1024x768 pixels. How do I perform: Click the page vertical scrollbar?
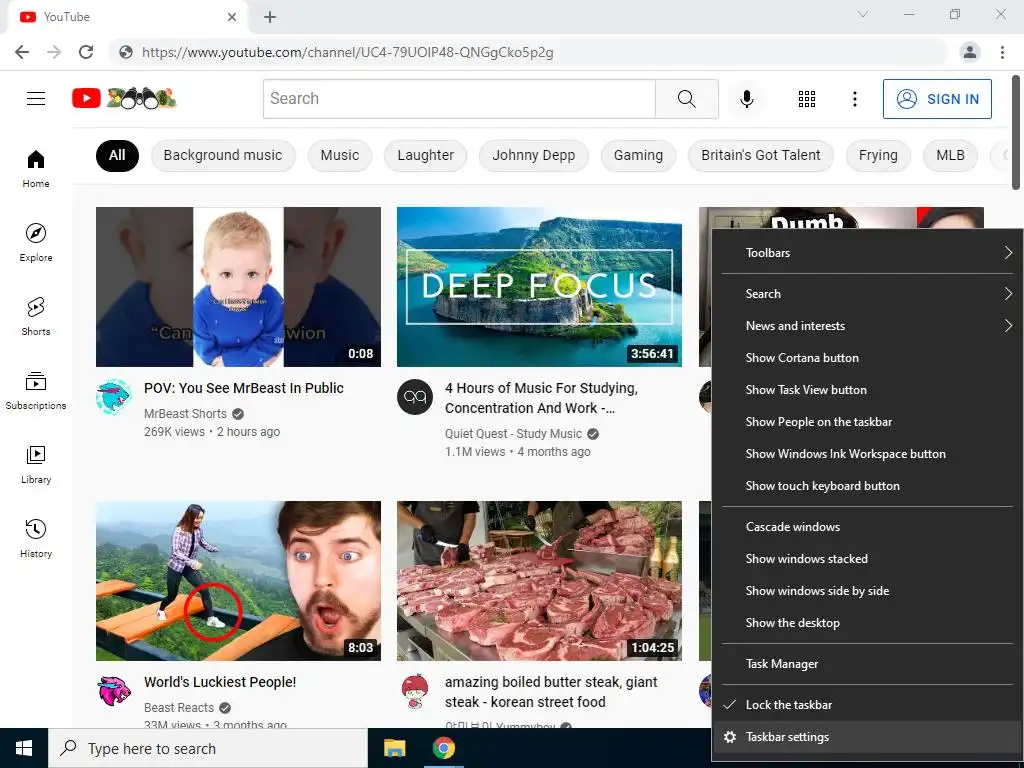pos(1017,131)
